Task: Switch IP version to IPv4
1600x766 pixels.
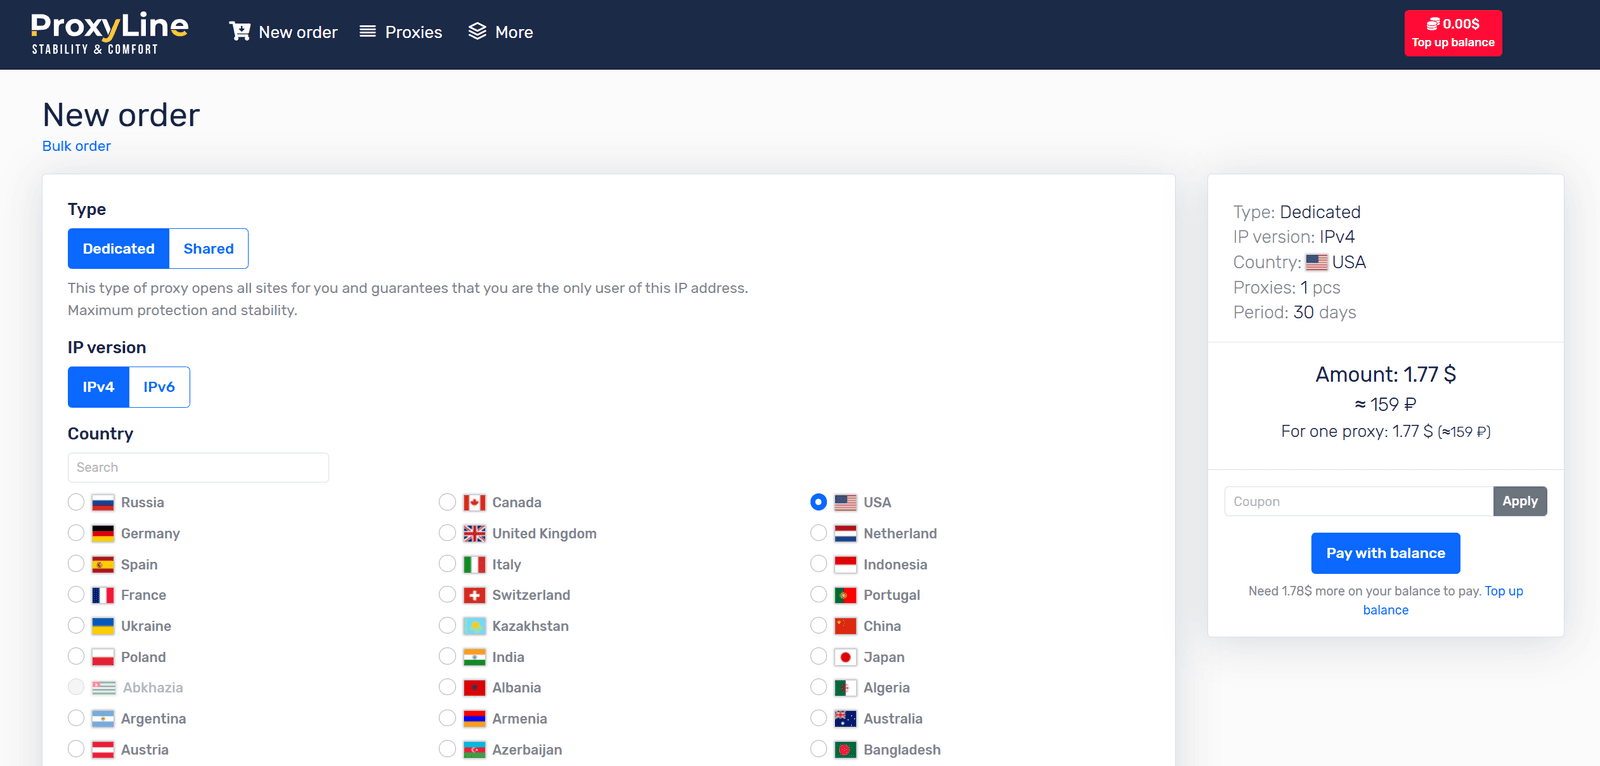Action: click(x=99, y=387)
